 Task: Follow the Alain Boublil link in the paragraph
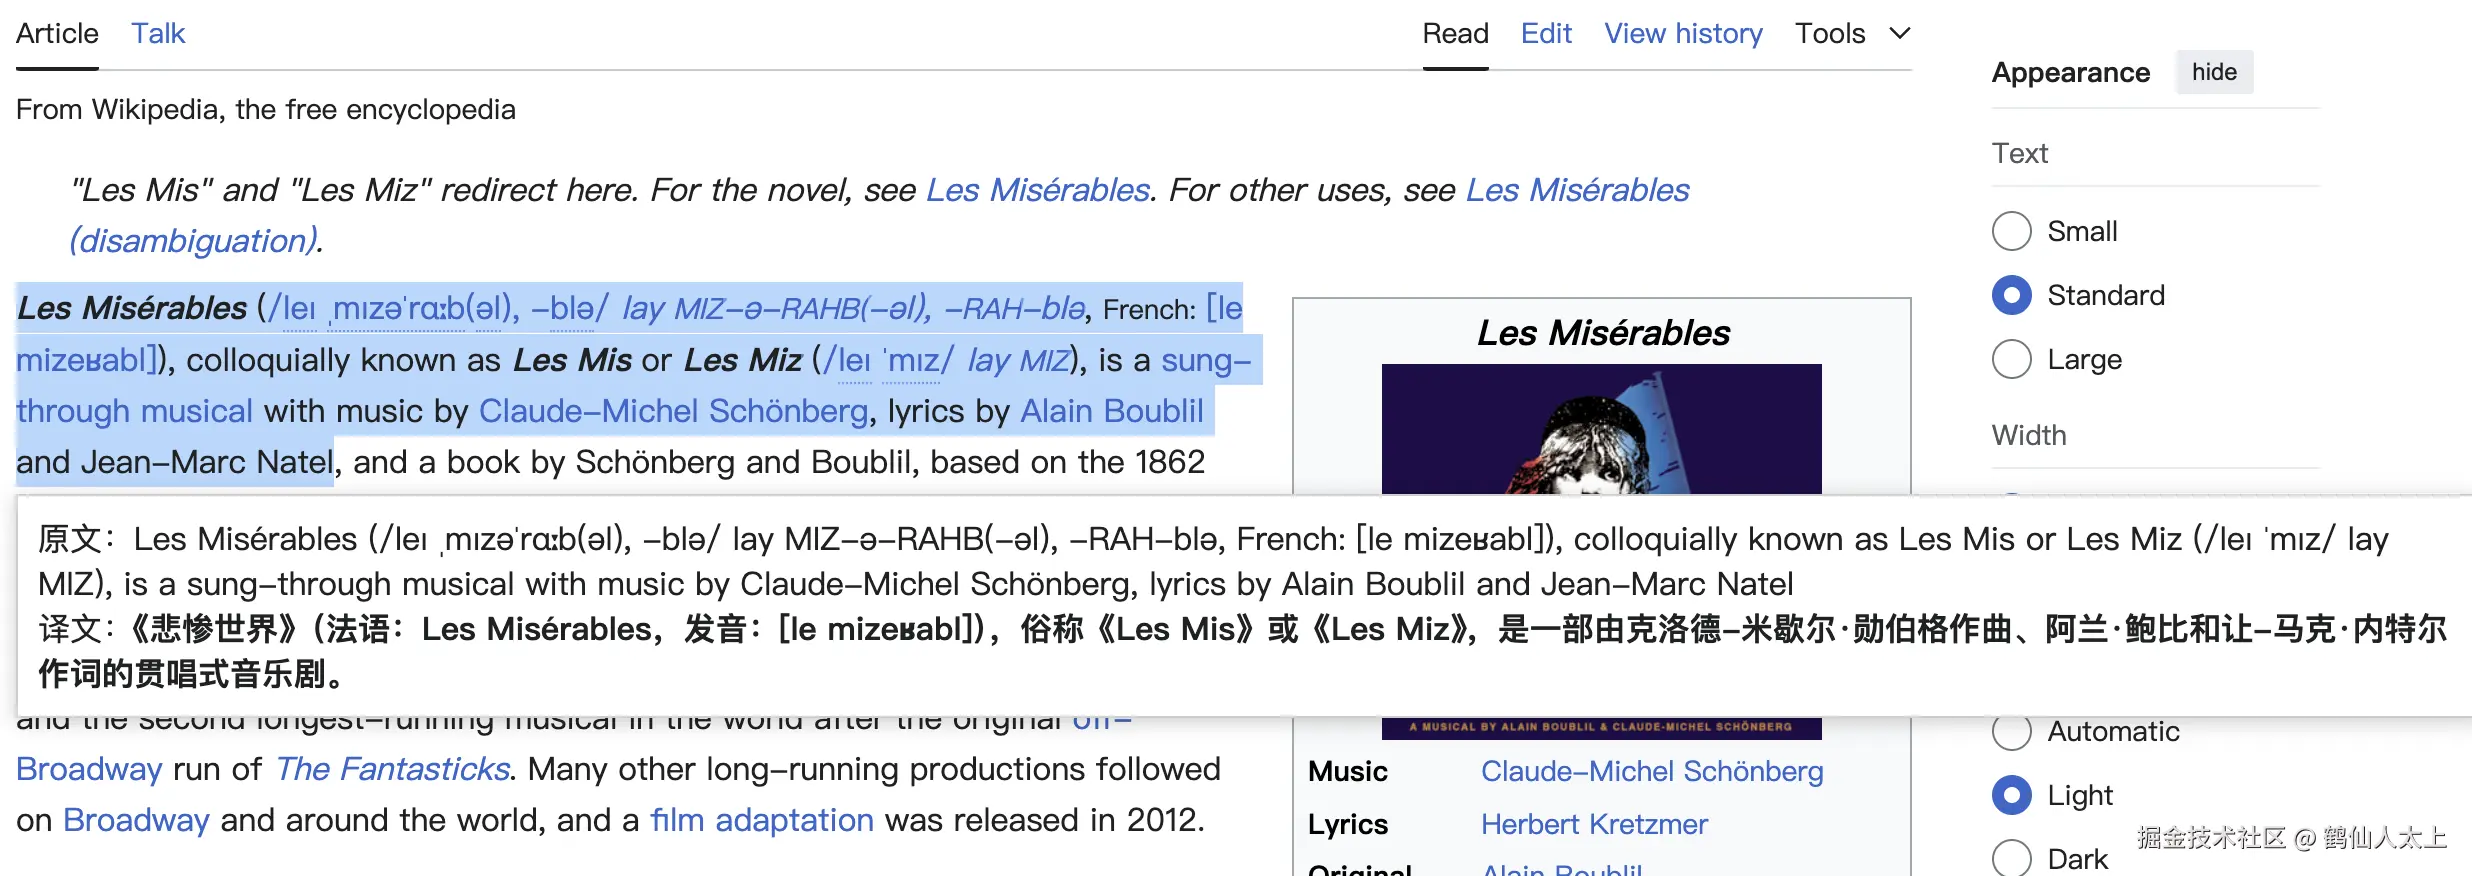(1112, 411)
